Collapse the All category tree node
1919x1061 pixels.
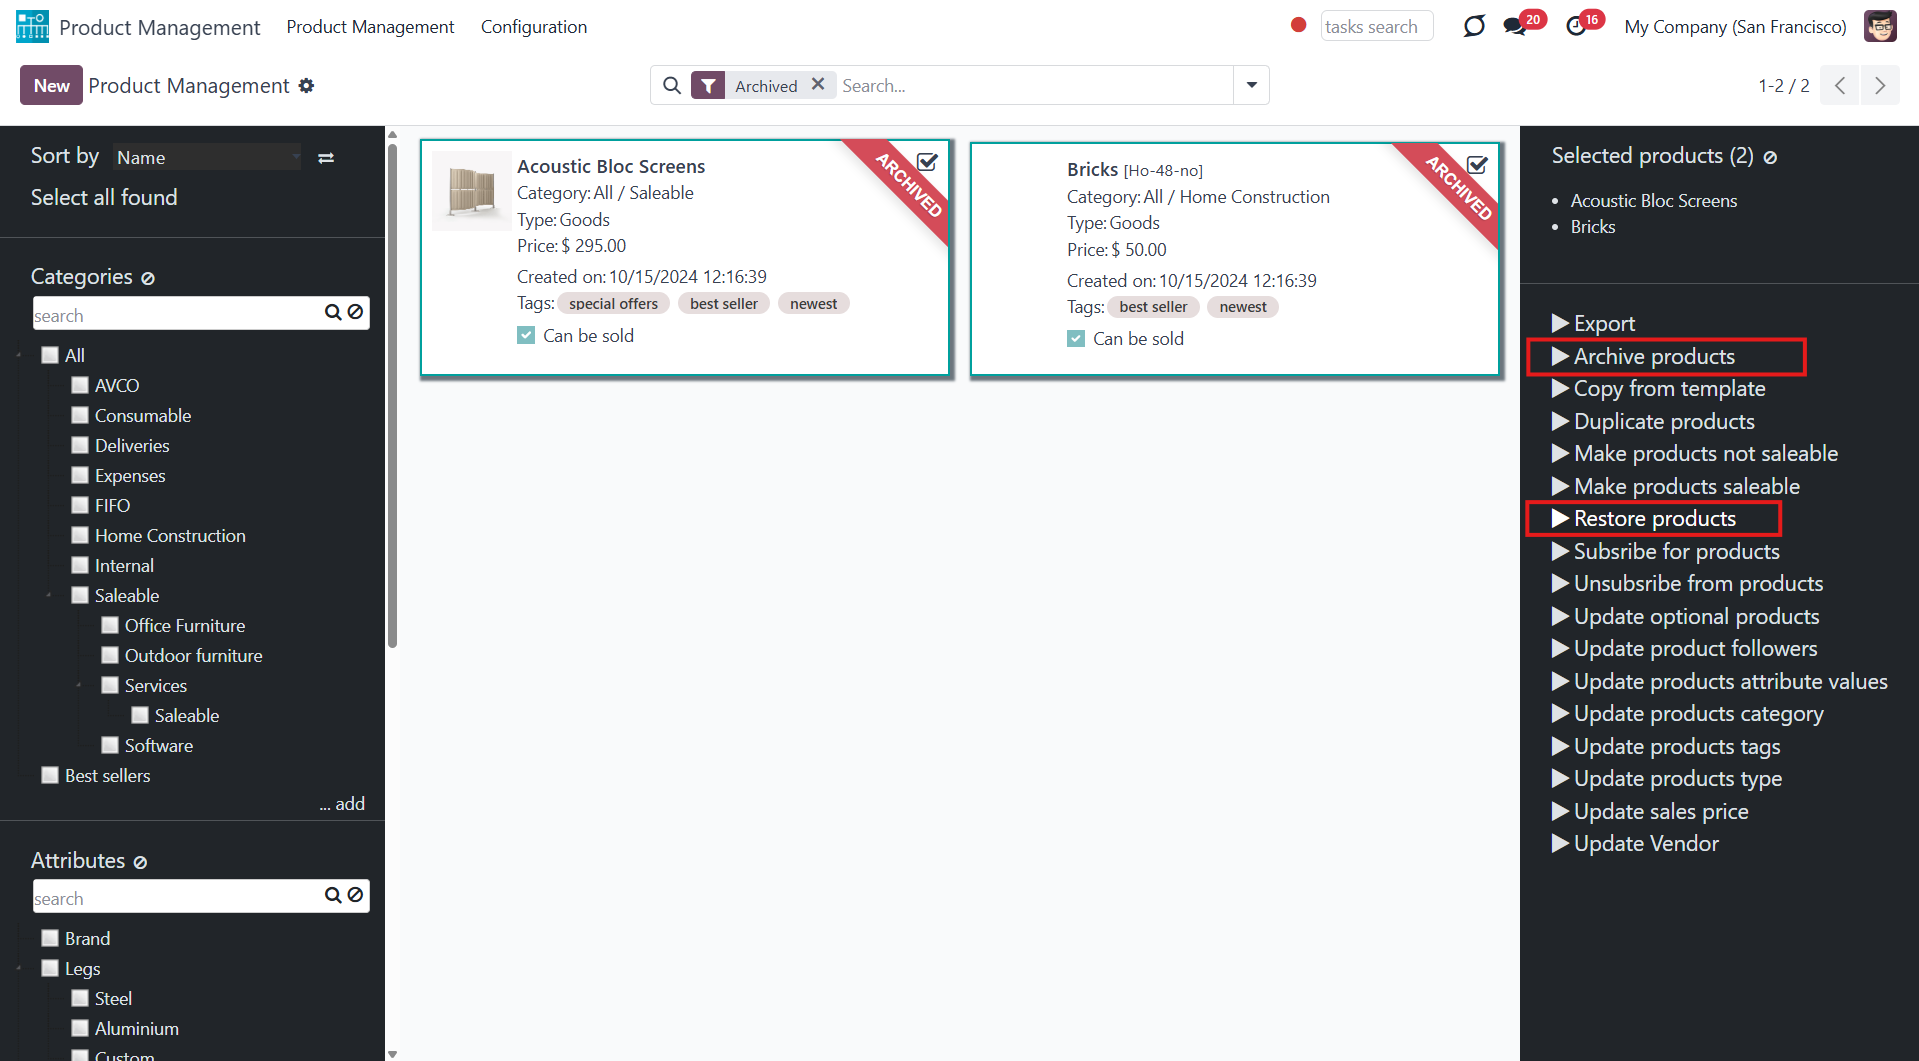(x=19, y=355)
